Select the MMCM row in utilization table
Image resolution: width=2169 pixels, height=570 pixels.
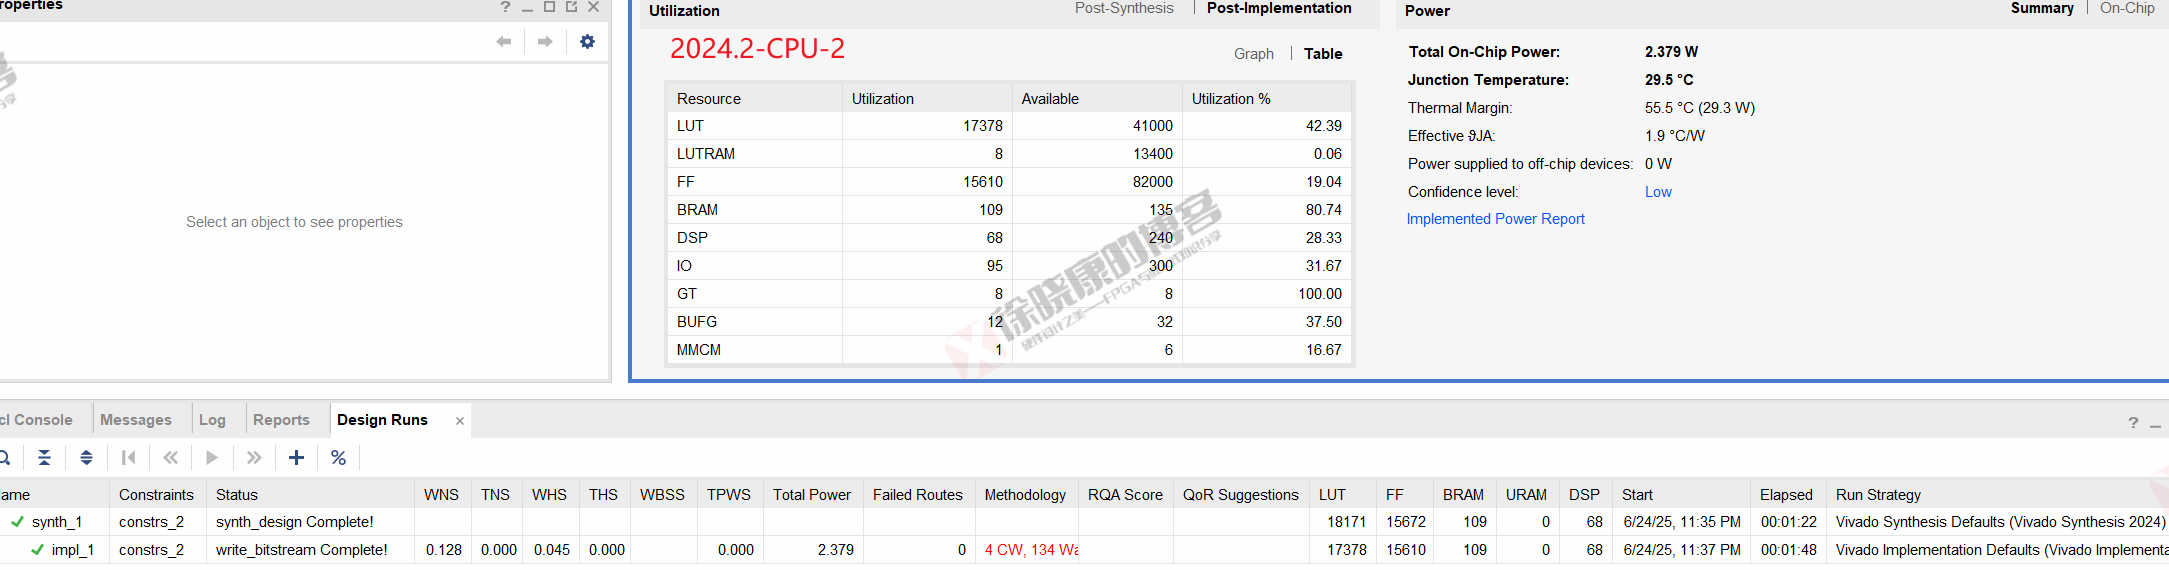tap(1010, 349)
